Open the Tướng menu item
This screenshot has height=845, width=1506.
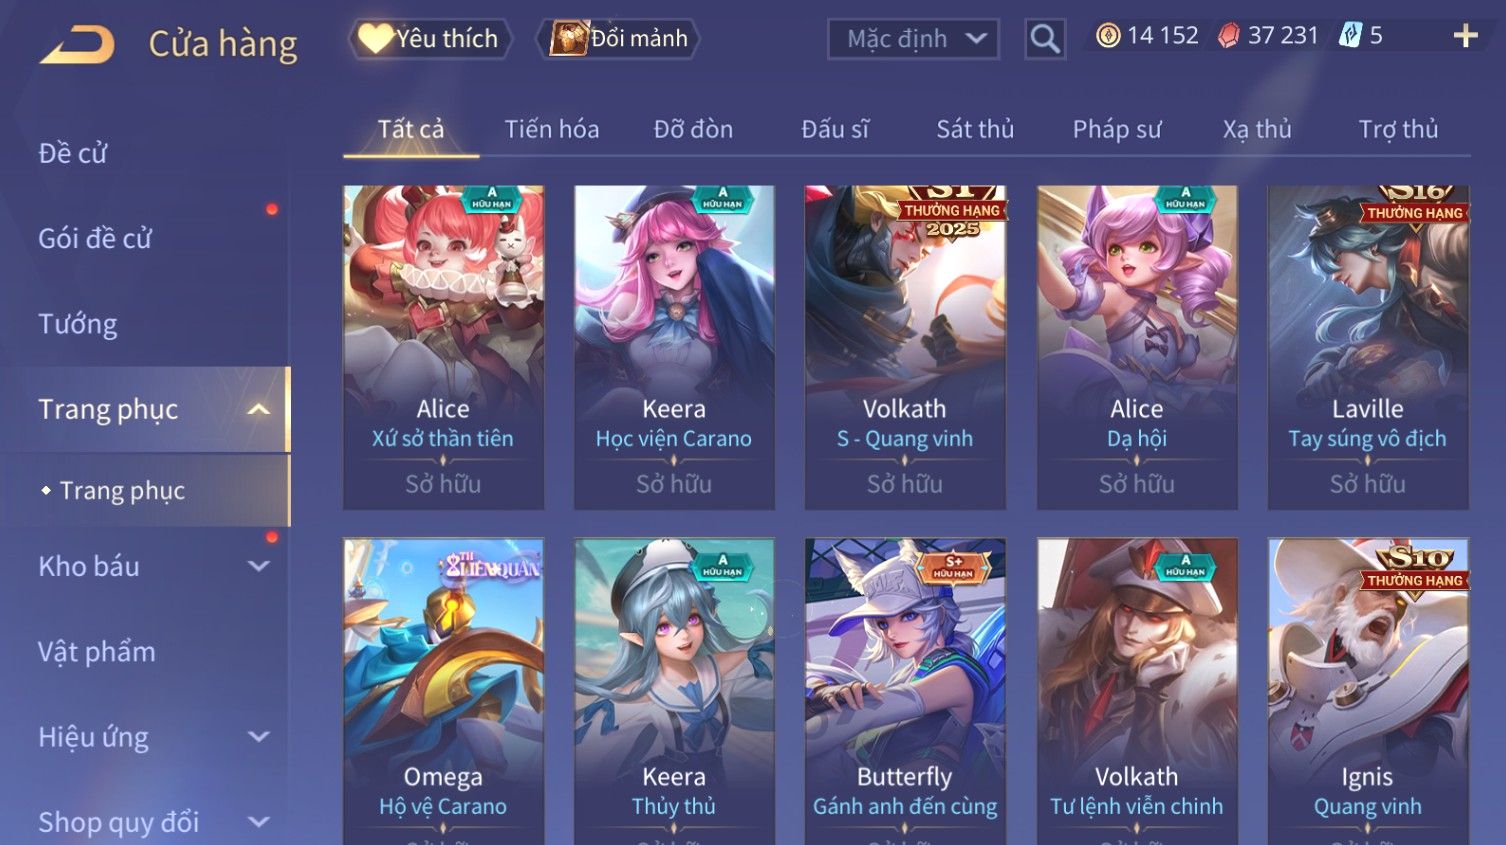point(78,324)
